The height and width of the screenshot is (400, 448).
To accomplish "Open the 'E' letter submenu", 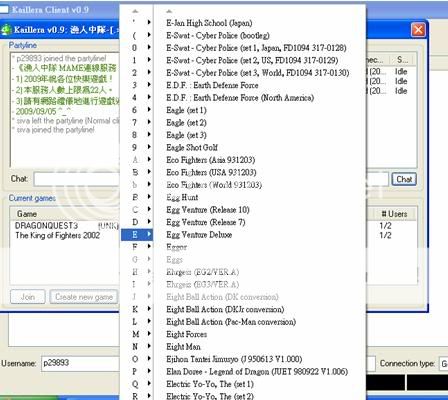I will pyautogui.click(x=137, y=235).
